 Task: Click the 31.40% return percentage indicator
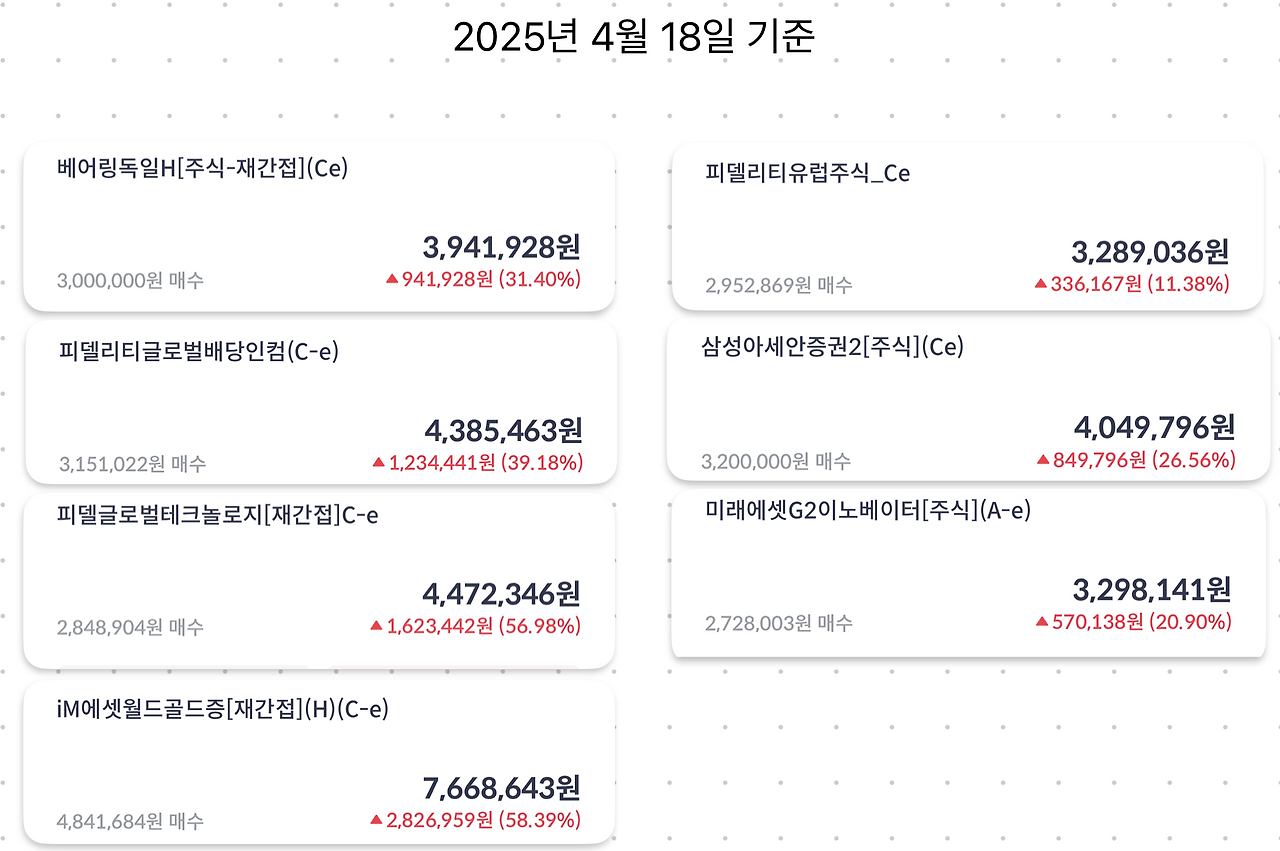542,281
